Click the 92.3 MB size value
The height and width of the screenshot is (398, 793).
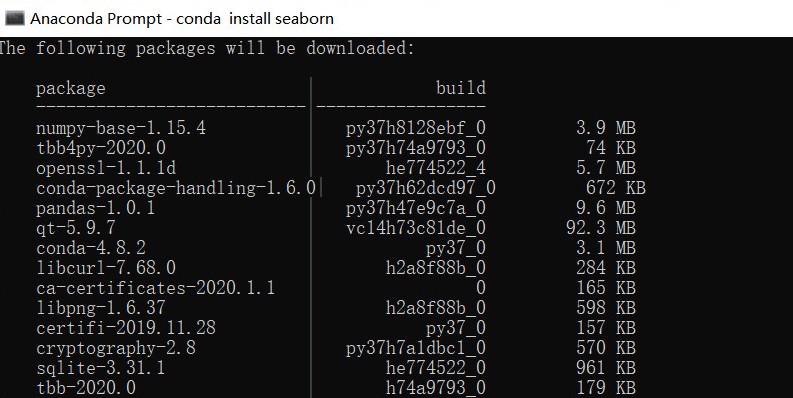click(601, 228)
